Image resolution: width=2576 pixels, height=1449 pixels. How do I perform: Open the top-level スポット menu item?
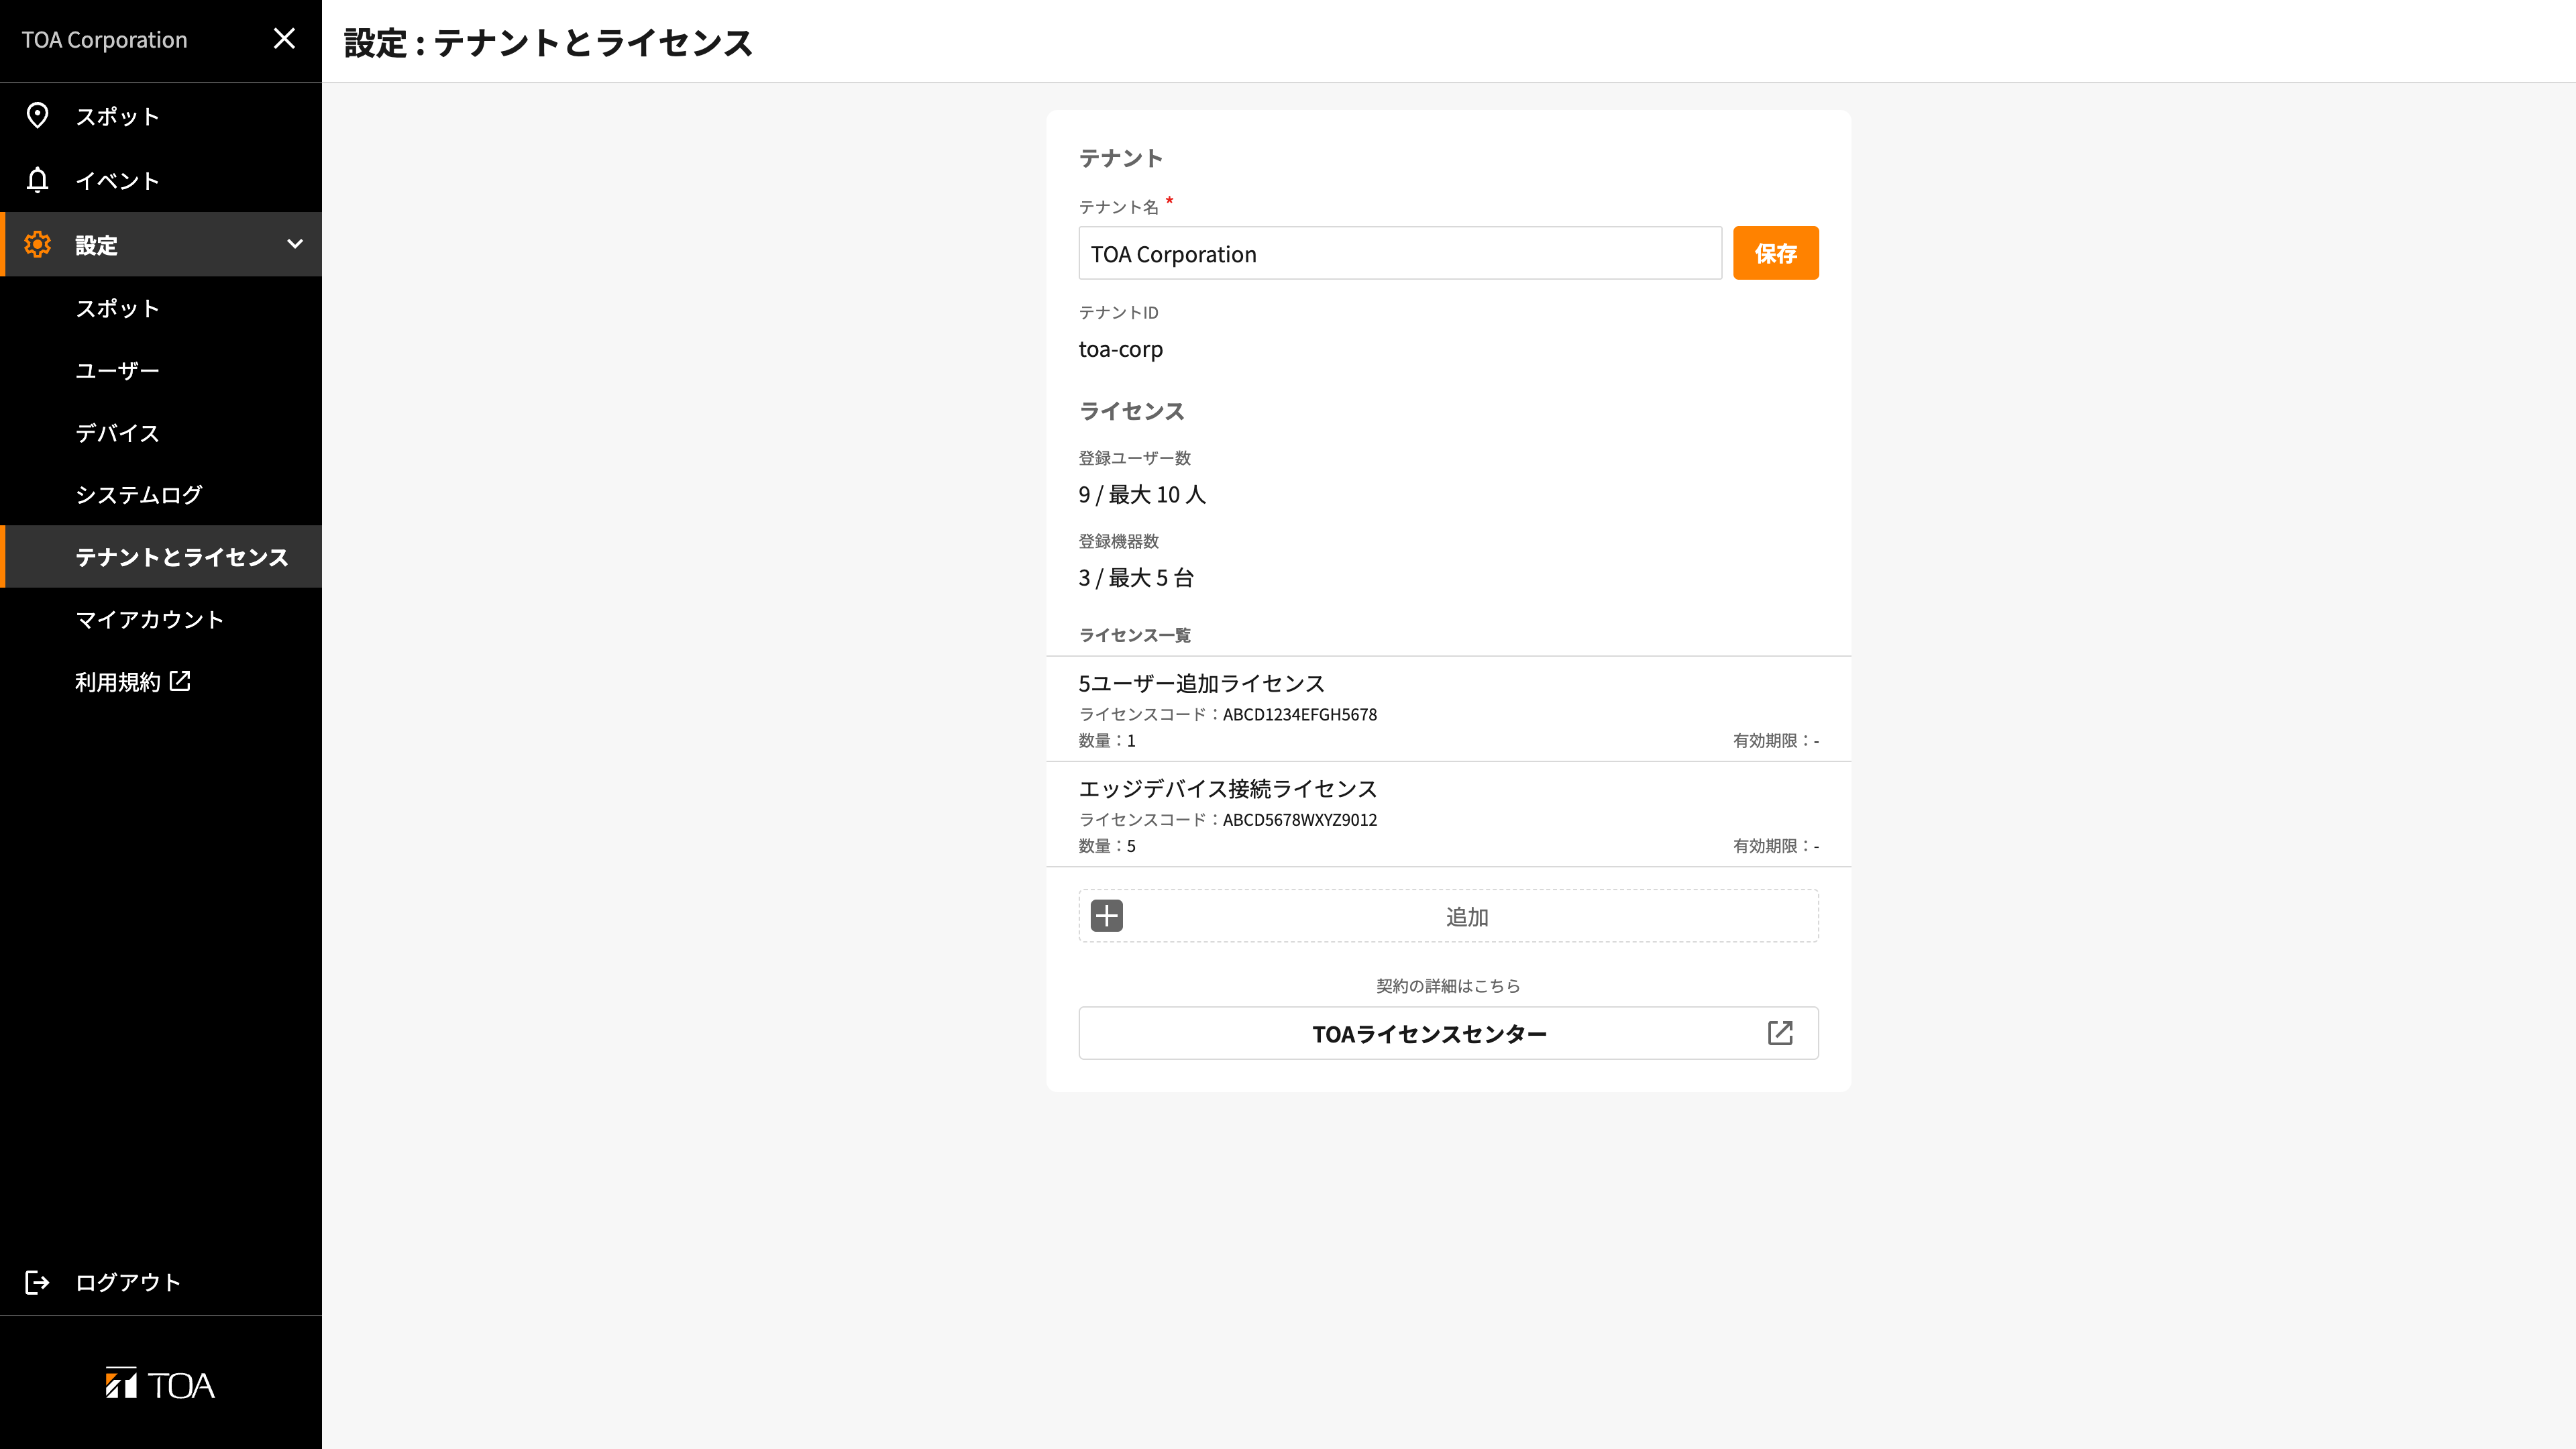click(161, 116)
